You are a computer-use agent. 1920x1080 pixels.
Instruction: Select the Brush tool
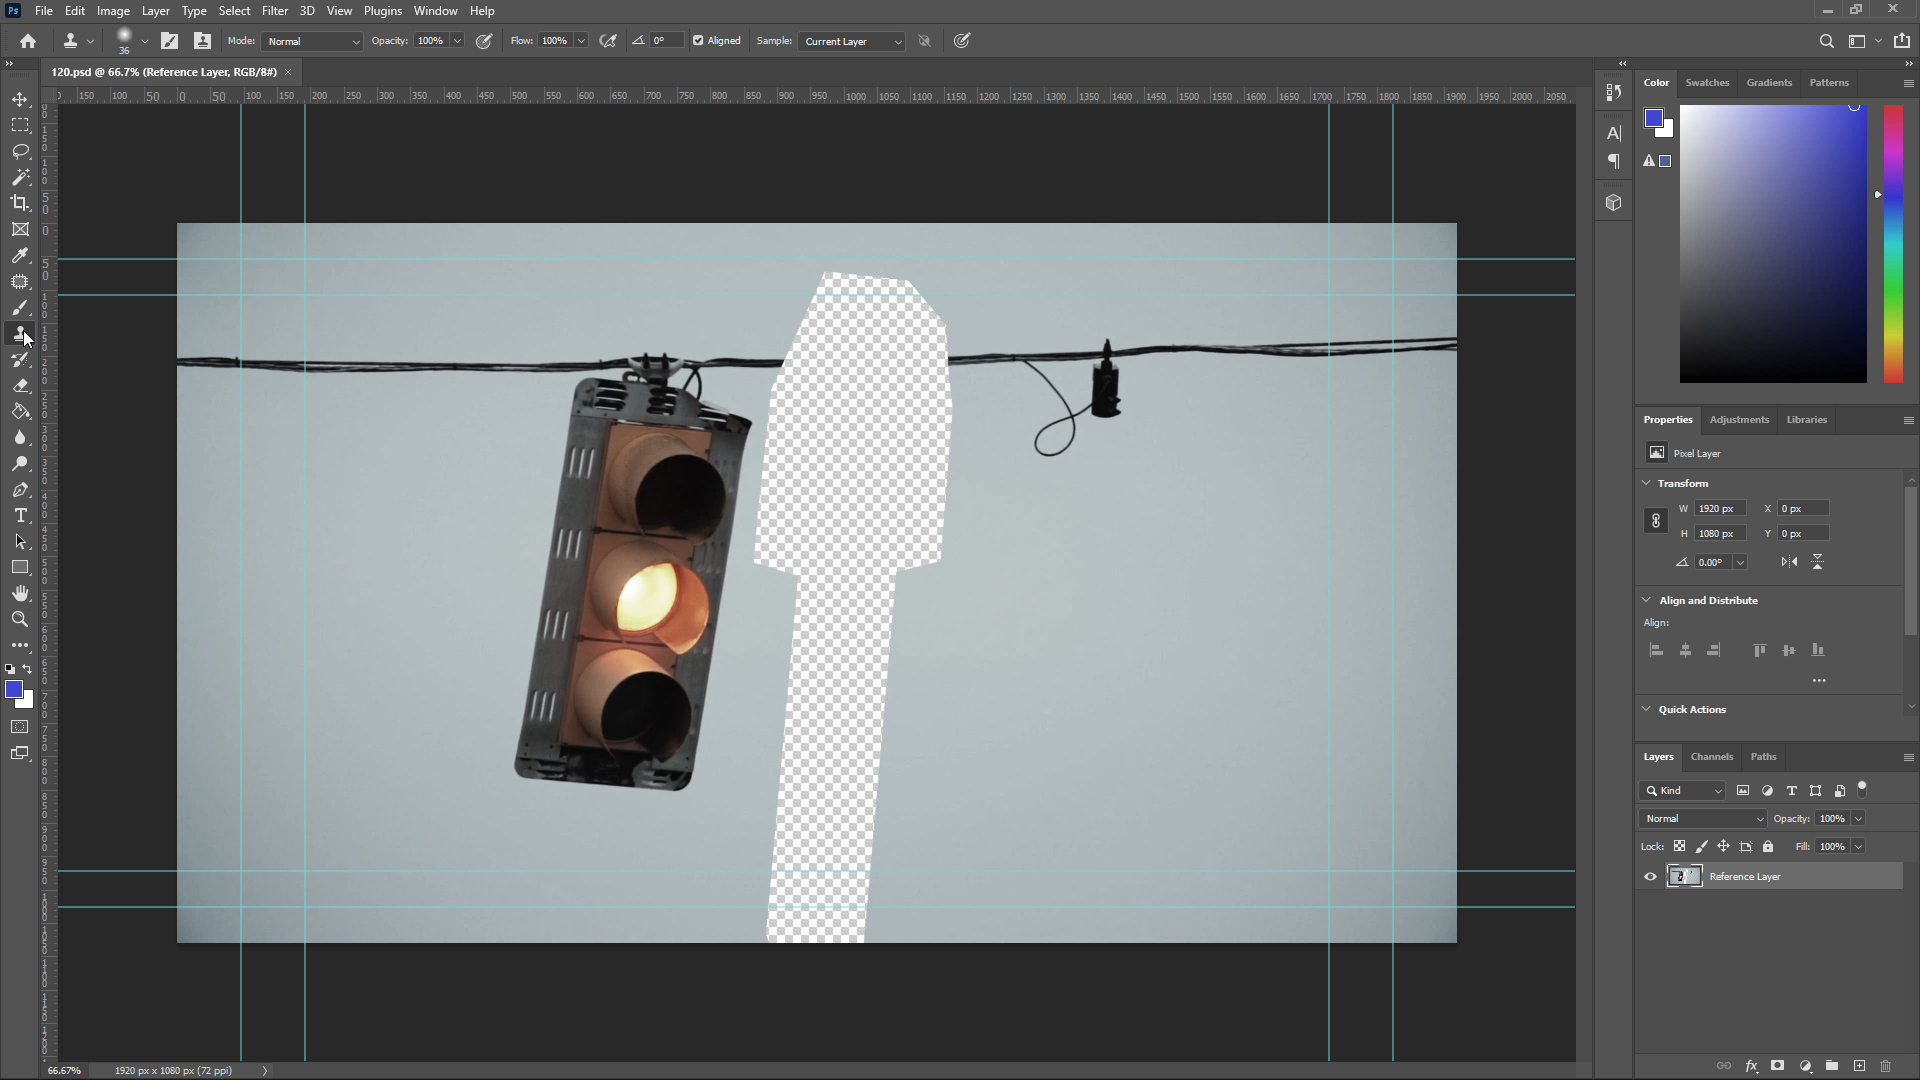point(20,307)
